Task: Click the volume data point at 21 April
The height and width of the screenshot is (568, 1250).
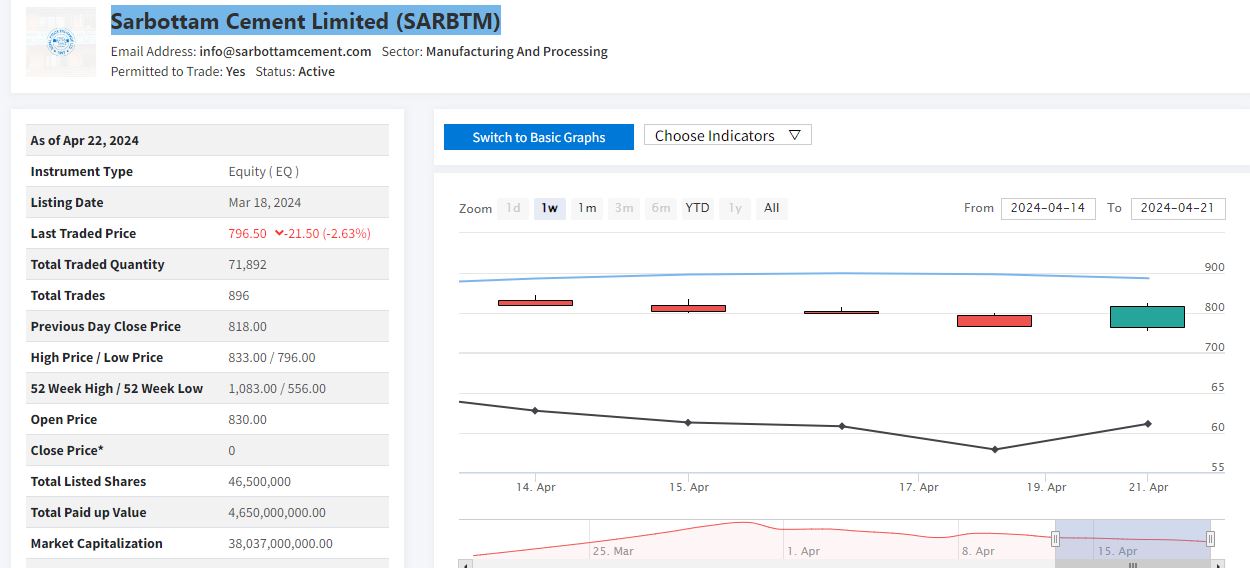Action: 1147,424
